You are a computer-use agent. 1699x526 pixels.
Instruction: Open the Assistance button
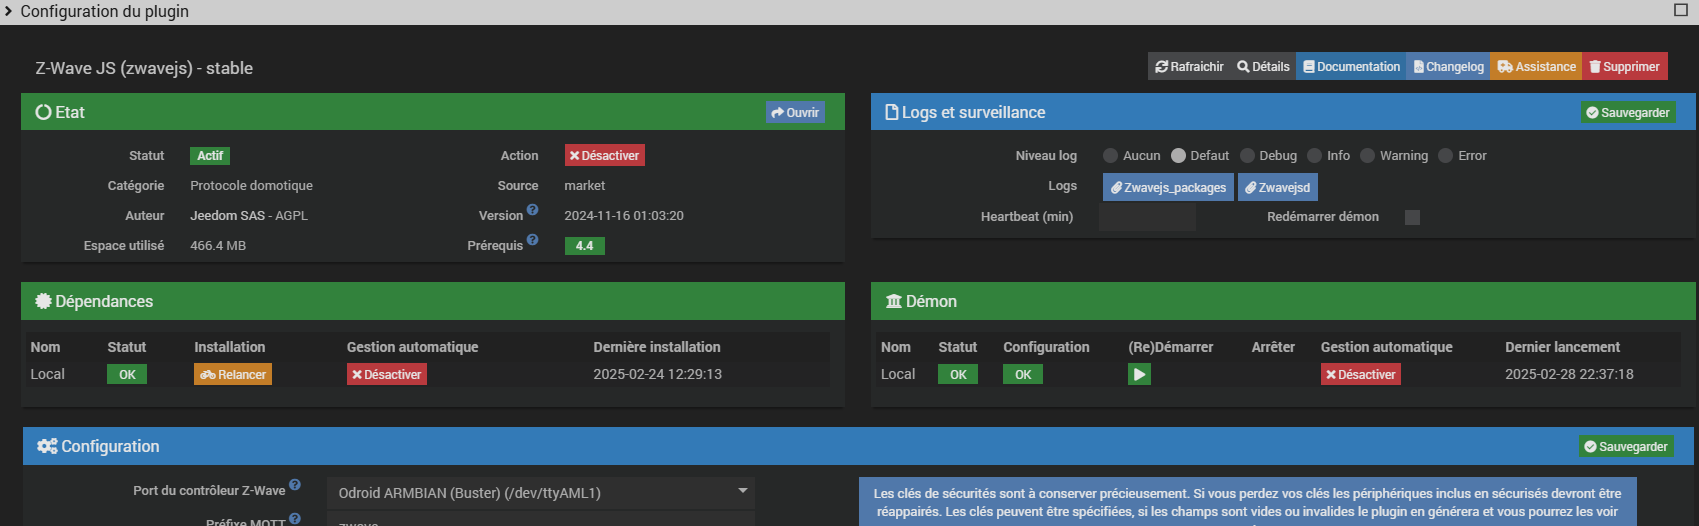[1536, 67]
